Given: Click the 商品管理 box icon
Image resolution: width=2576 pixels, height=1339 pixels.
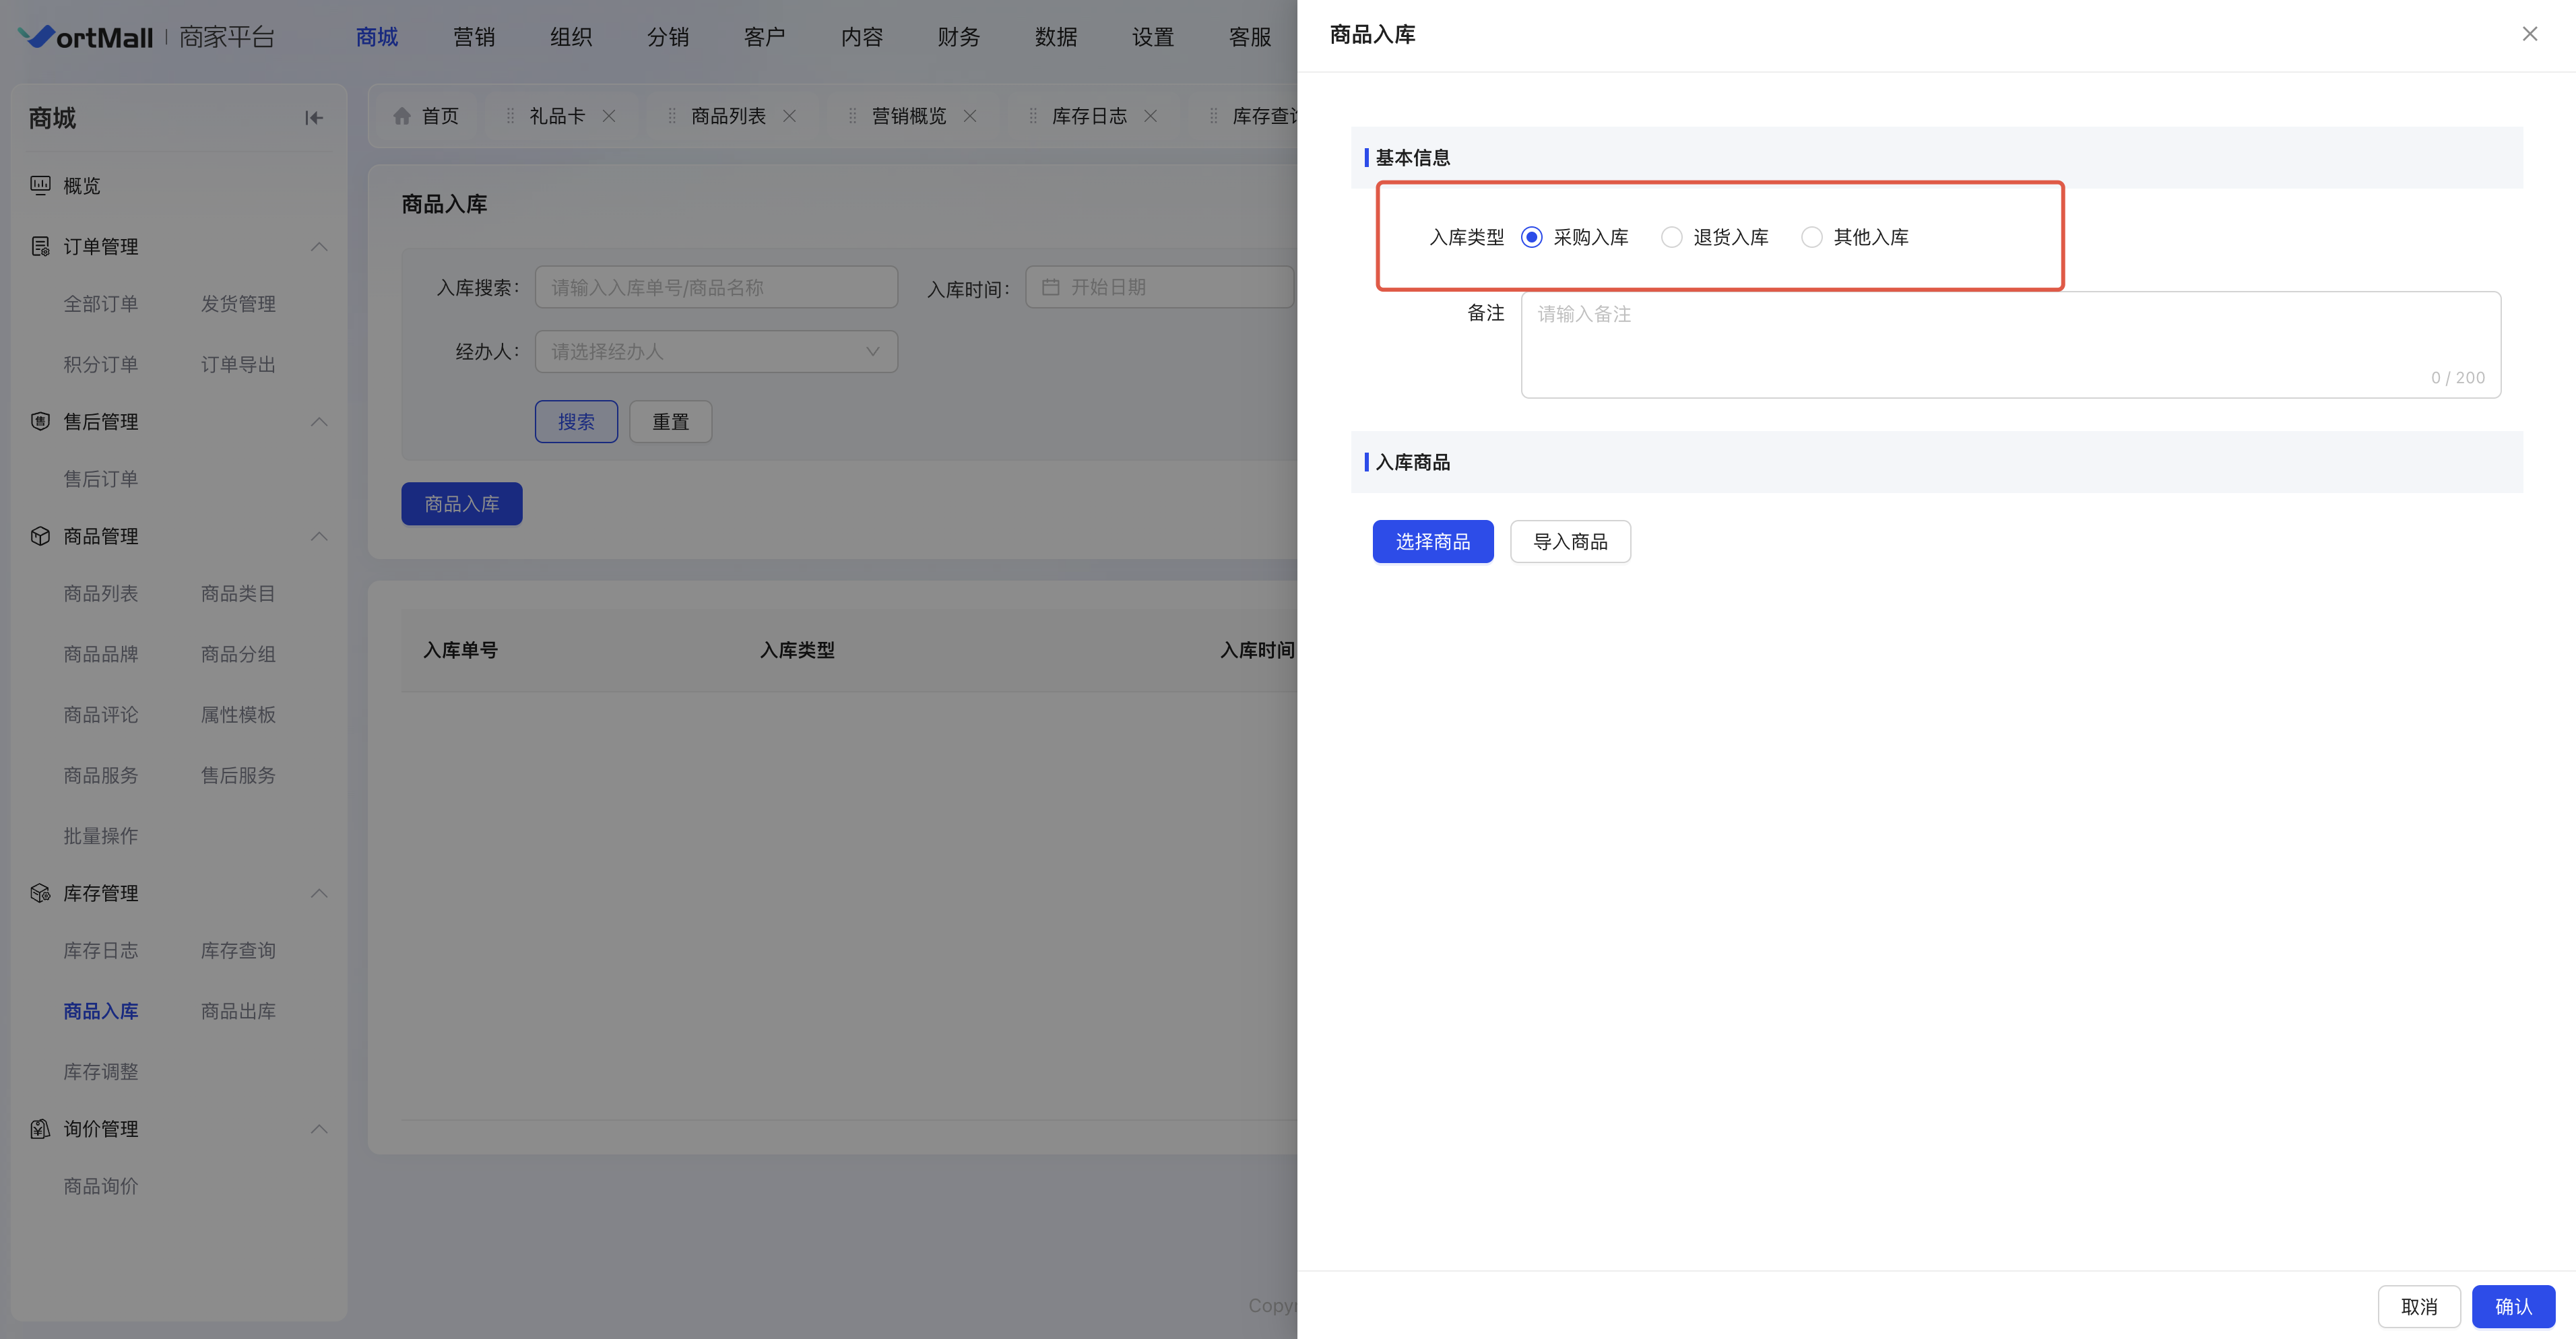Looking at the screenshot, I should (40, 536).
